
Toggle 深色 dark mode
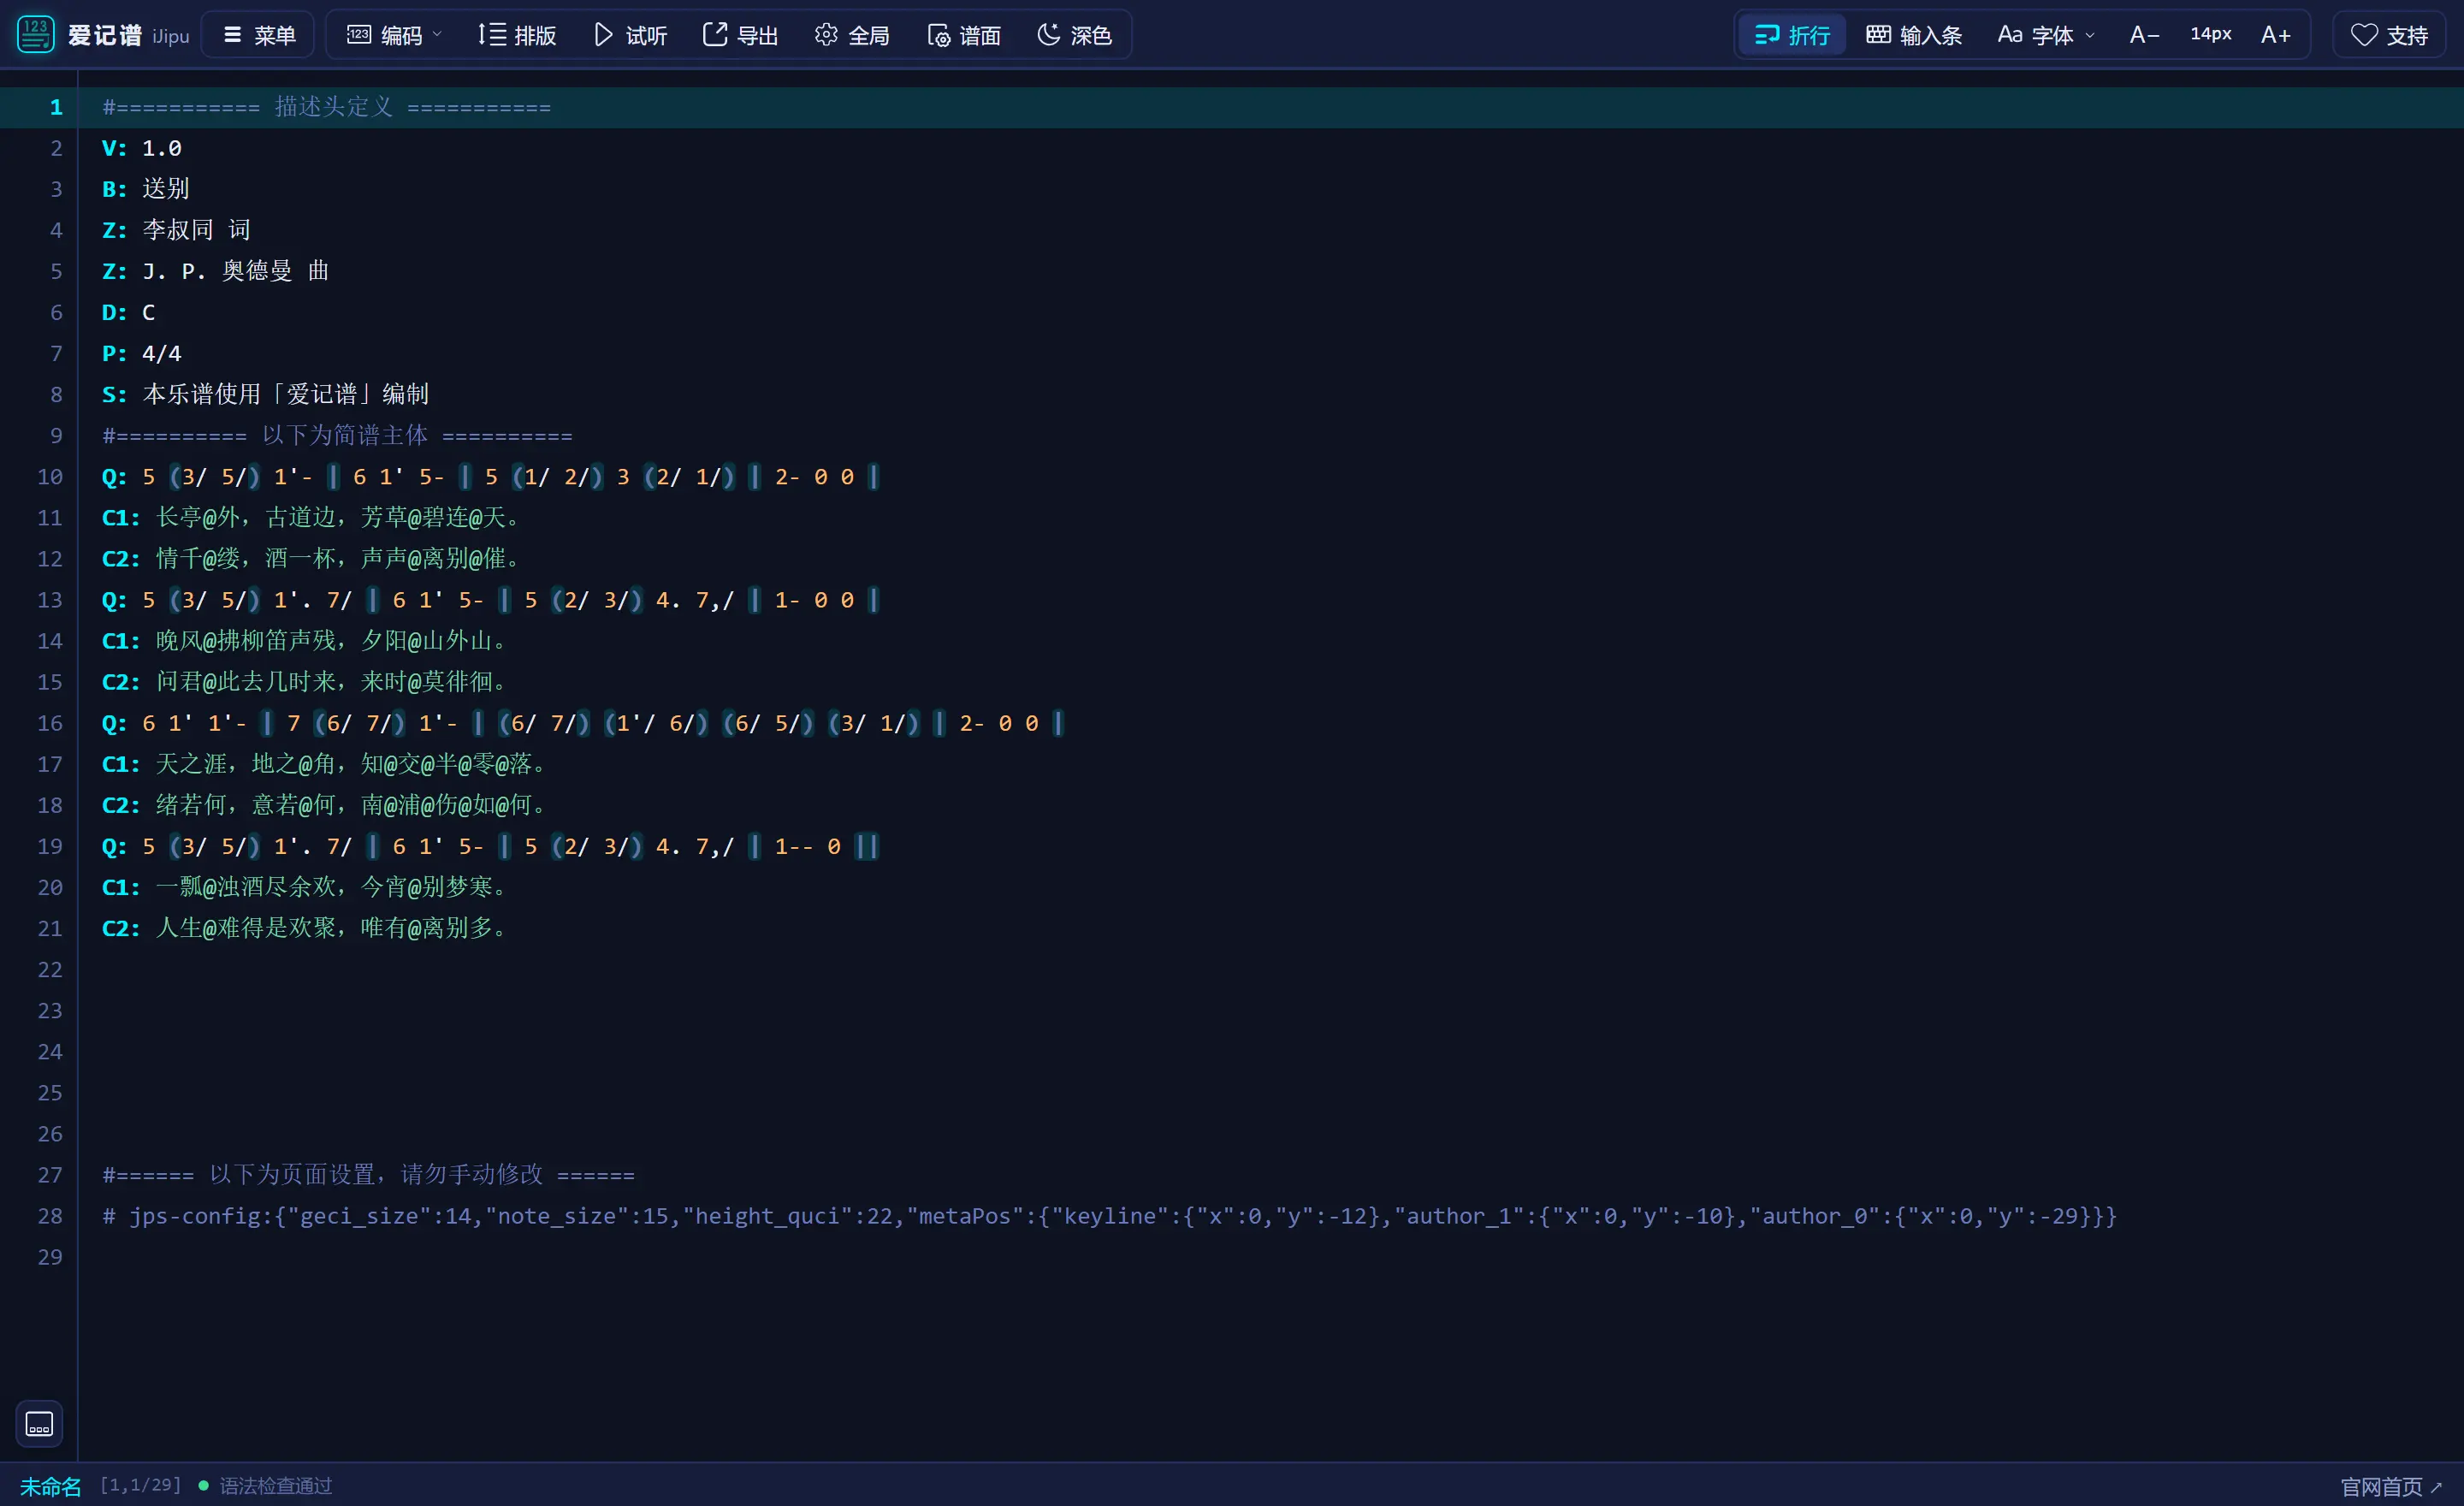pos(1075,35)
